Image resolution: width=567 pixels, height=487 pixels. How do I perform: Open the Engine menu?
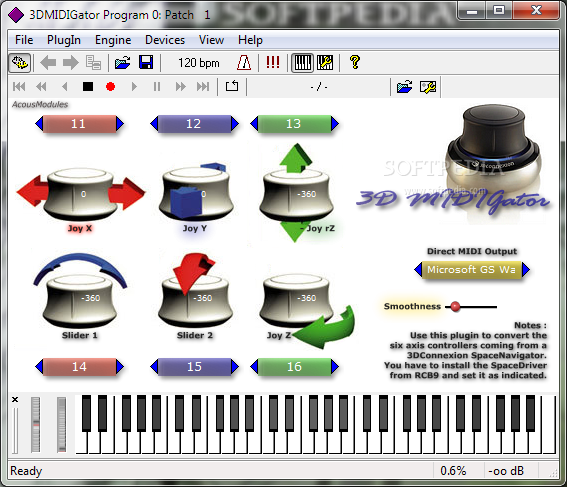113,40
